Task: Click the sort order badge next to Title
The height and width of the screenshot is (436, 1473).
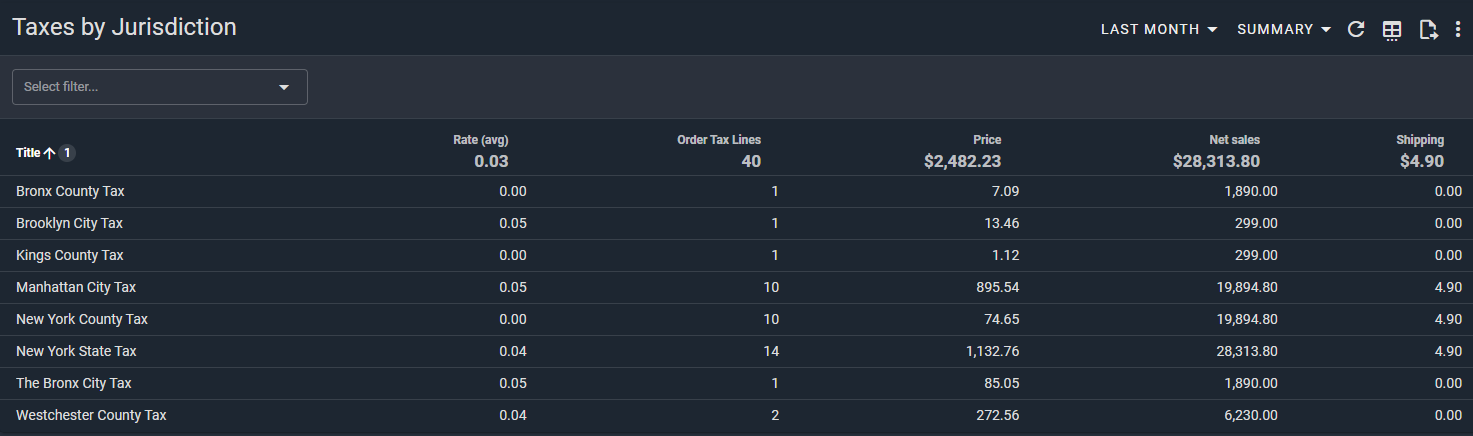Action: (66, 153)
